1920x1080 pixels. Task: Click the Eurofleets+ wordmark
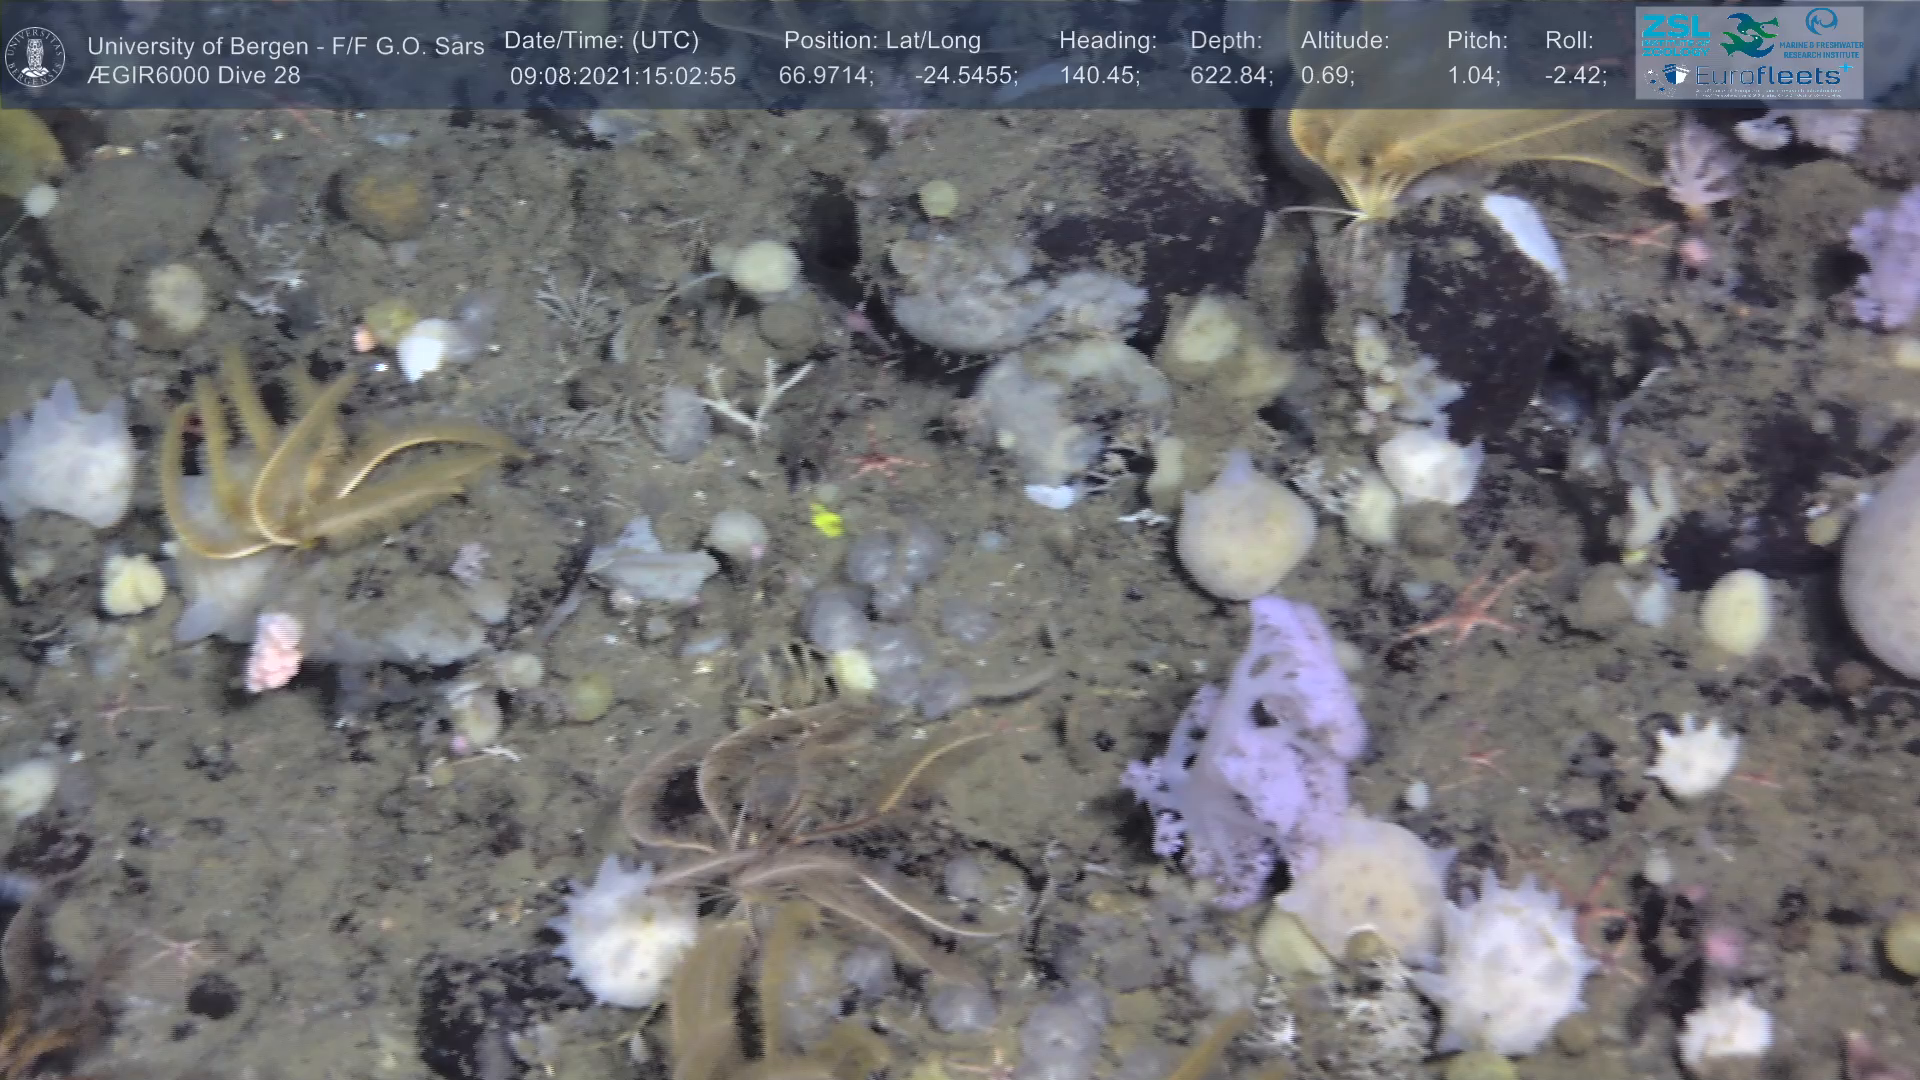point(1768,76)
